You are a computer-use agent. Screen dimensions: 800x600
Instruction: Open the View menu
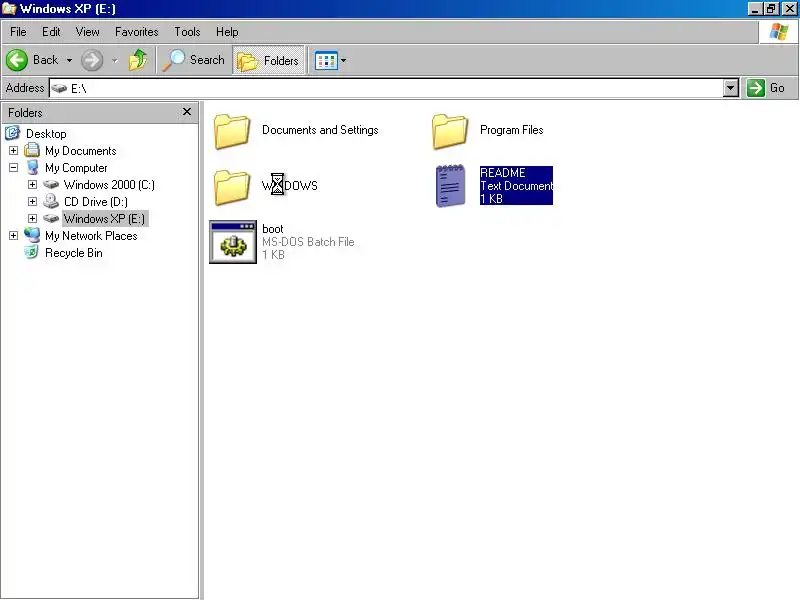(88, 32)
